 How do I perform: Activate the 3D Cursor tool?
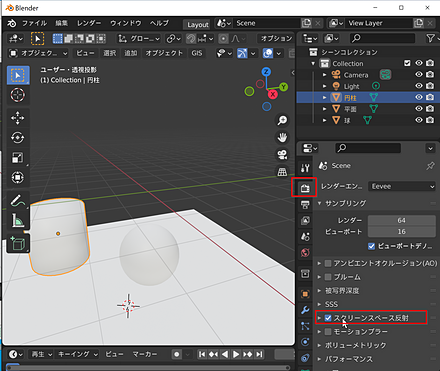[18, 95]
